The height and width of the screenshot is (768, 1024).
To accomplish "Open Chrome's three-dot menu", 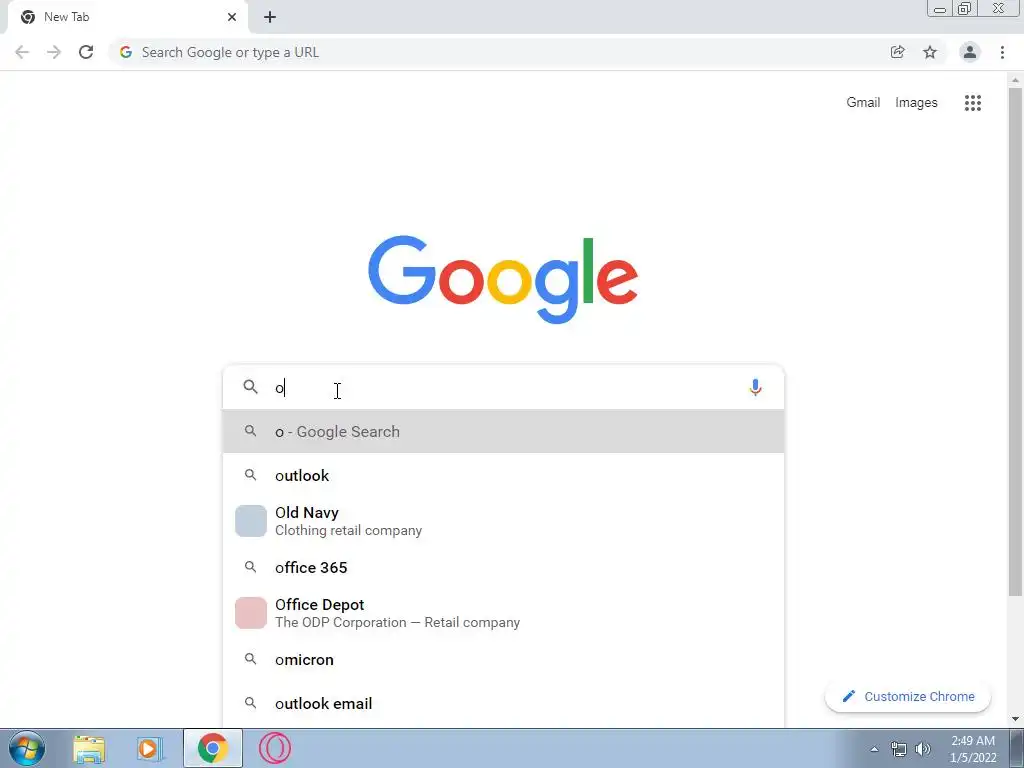I will [1002, 52].
